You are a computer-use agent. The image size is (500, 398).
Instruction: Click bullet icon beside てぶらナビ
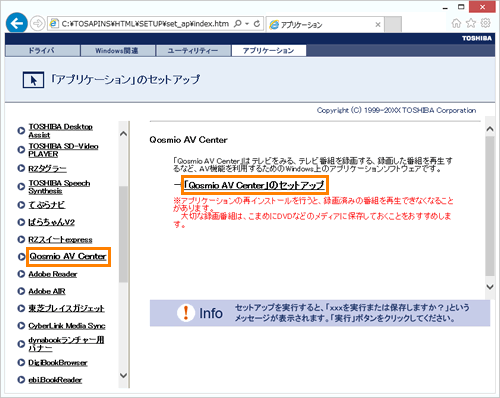tap(21, 205)
